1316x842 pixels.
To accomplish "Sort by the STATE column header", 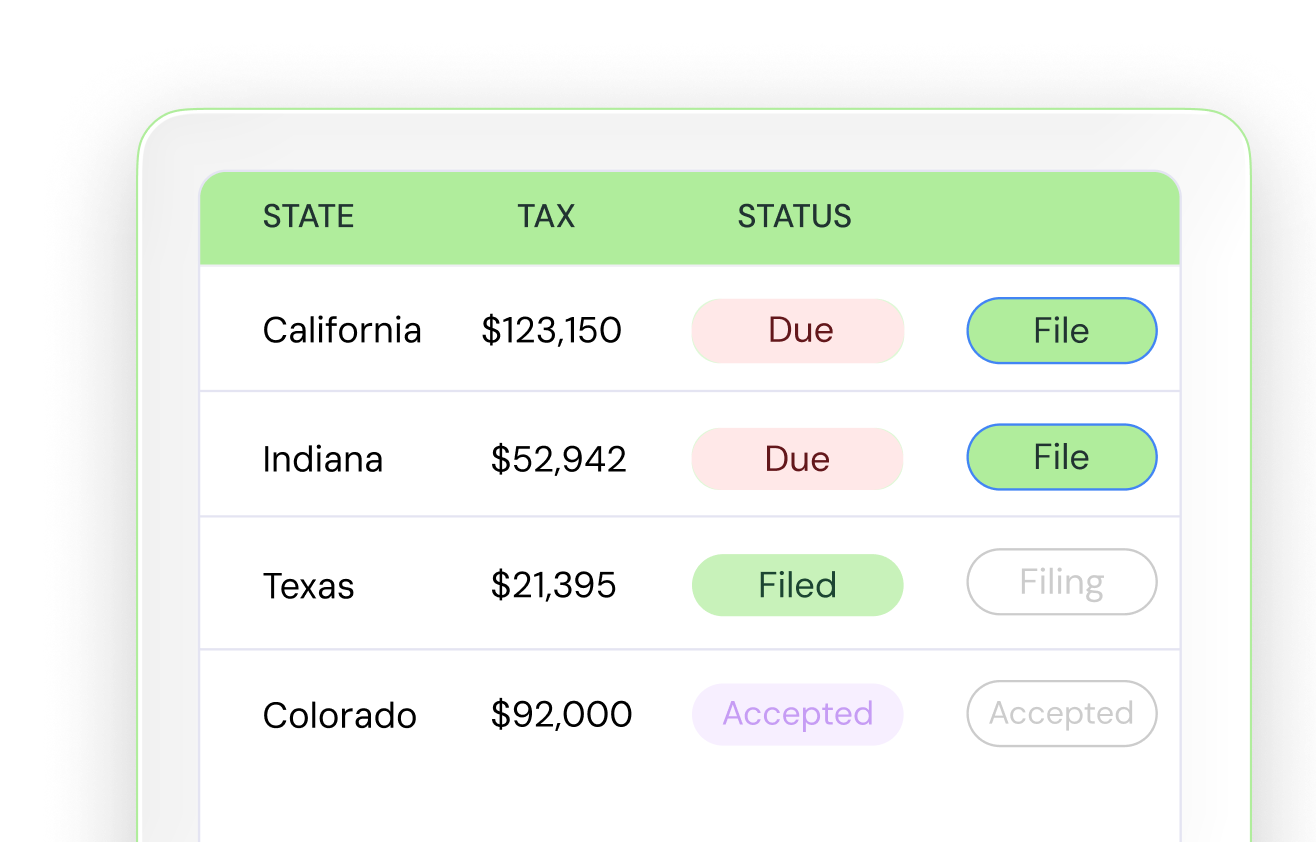I will (x=308, y=217).
